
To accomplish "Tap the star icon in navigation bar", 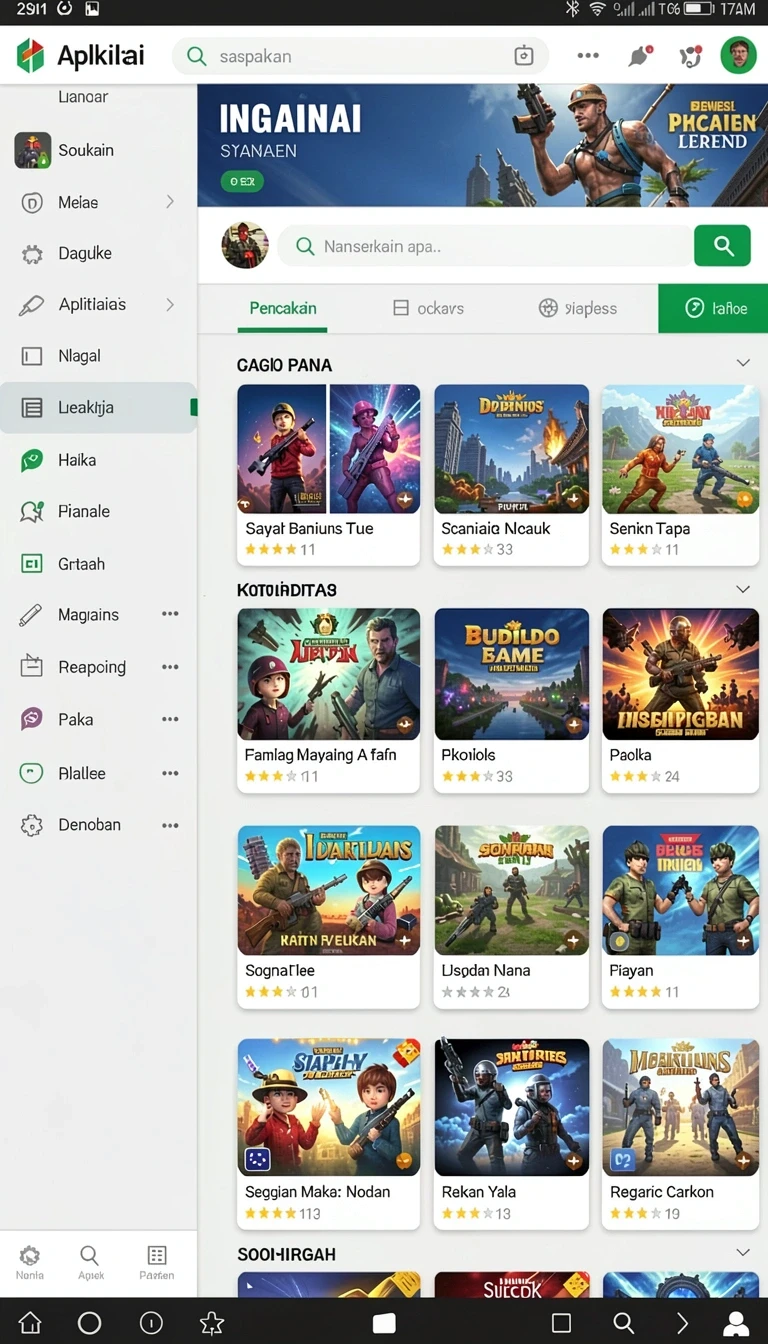I will tap(212, 1323).
